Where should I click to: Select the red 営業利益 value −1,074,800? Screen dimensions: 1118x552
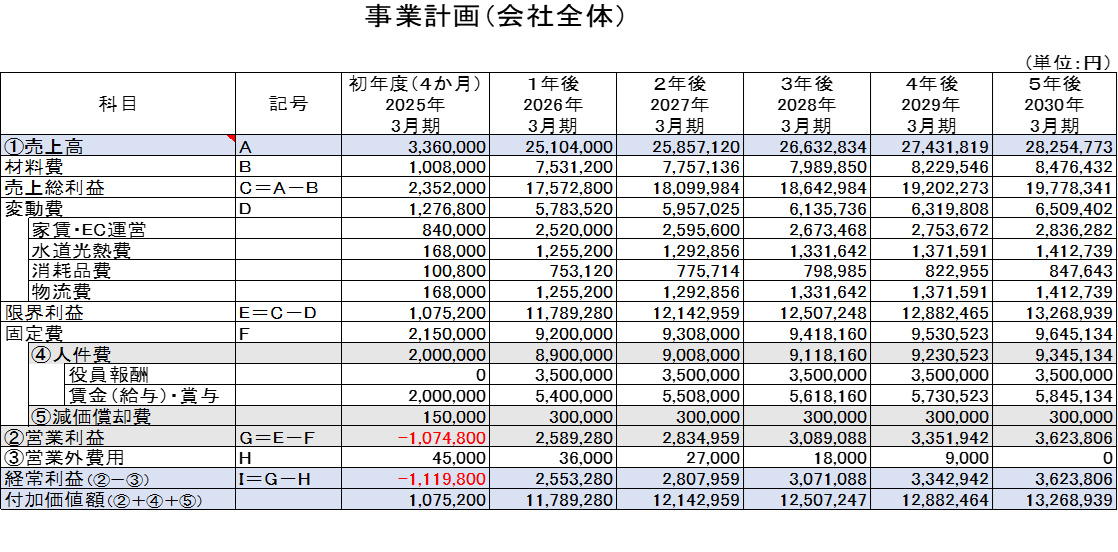[x=441, y=438]
